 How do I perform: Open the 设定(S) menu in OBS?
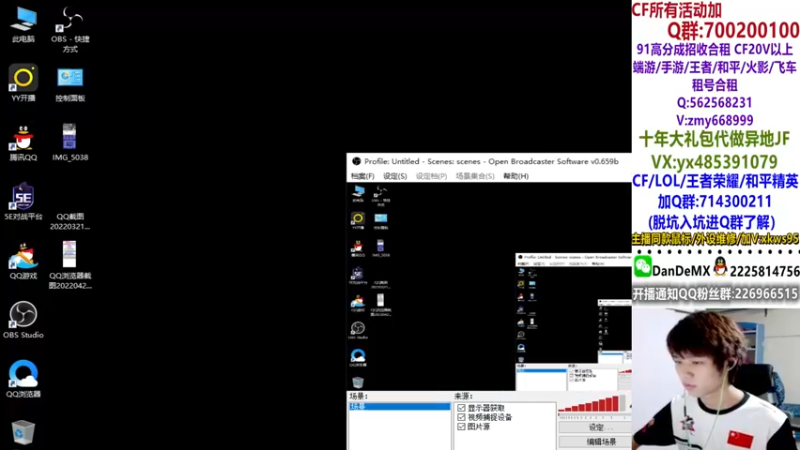395,176
